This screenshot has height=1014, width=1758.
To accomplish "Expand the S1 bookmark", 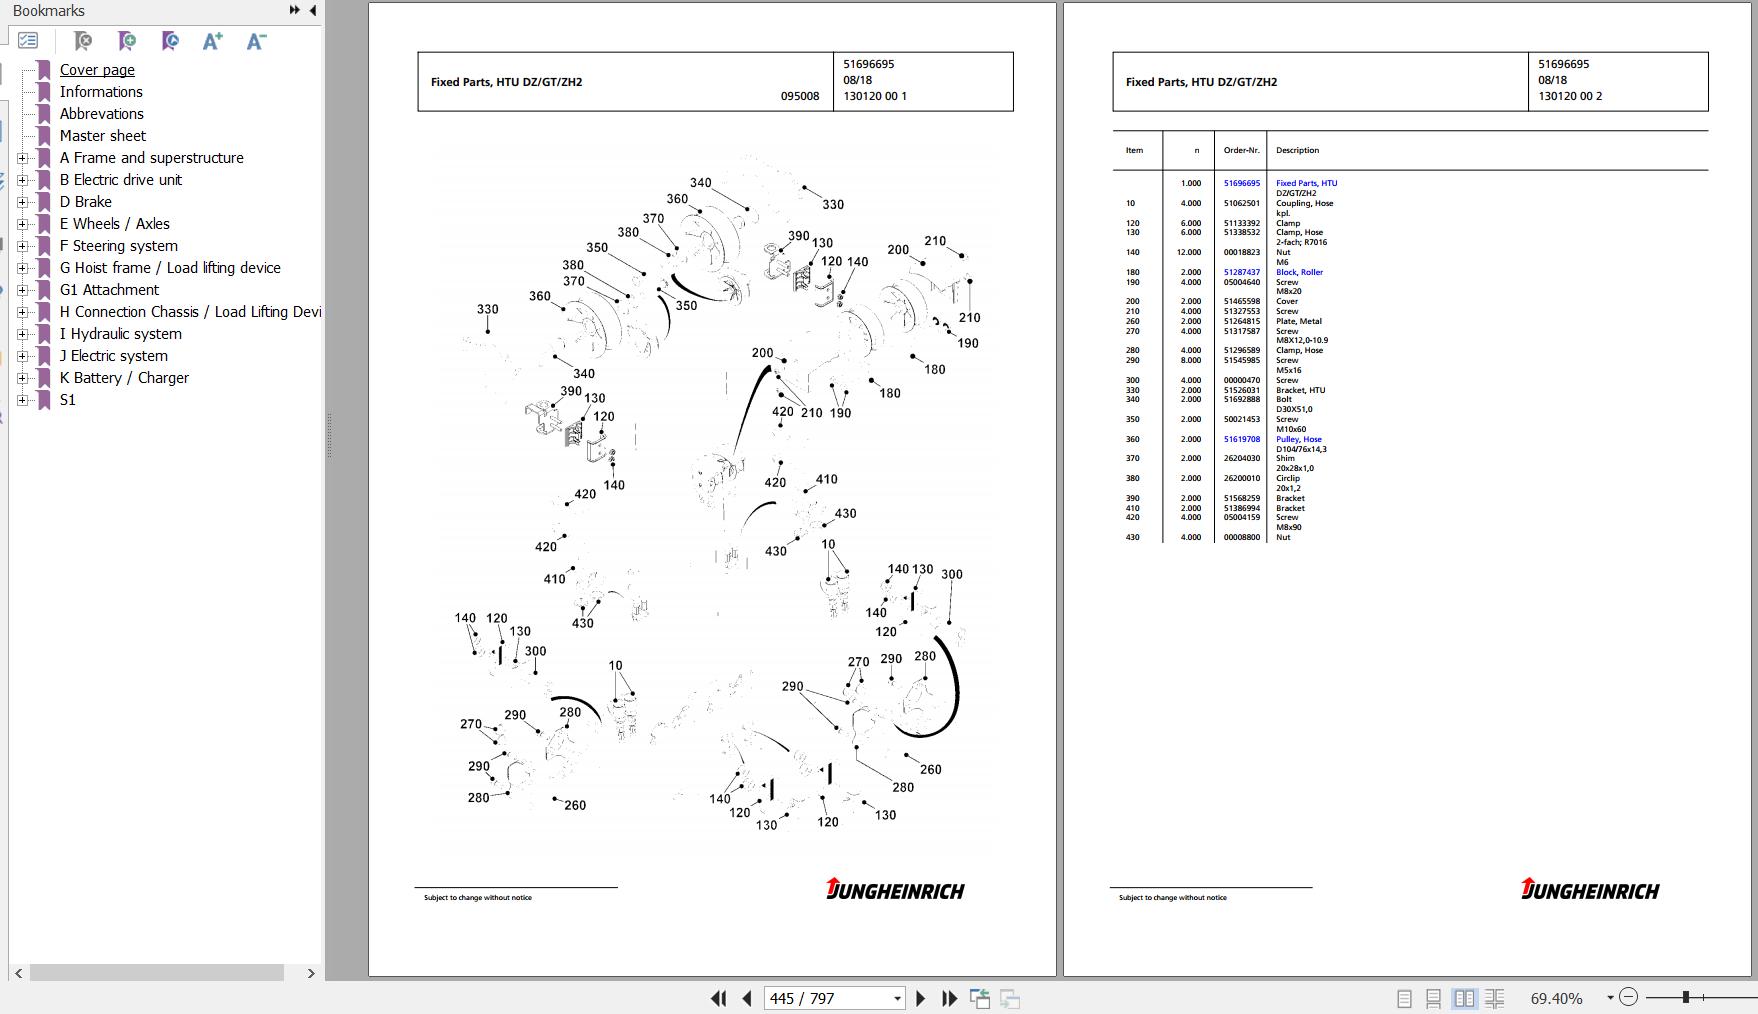I will point(22,400).
